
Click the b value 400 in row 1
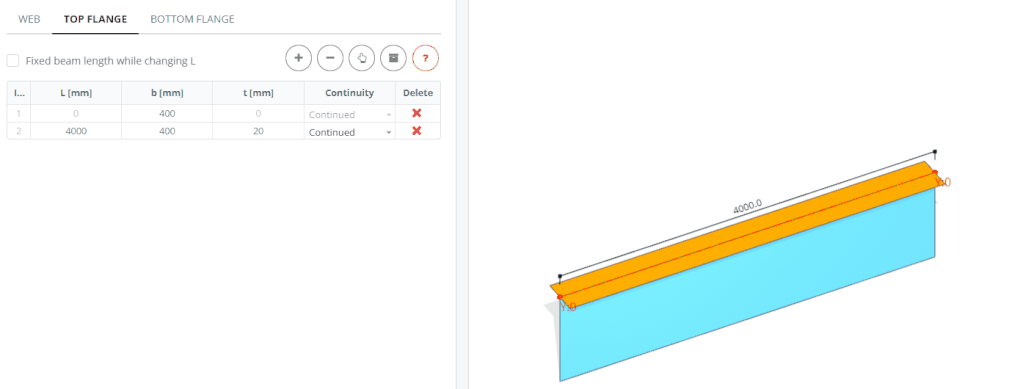167,114
